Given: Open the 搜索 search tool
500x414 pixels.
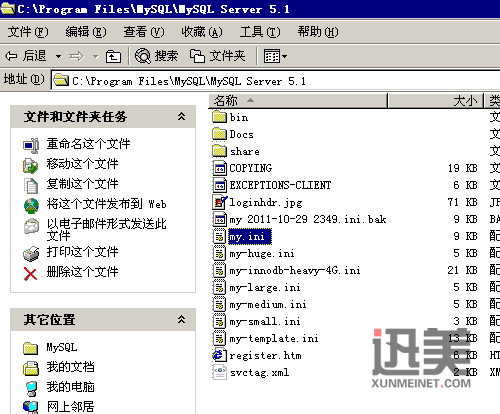Looking at the screenshot, I should pyautogui.click(x=156, y=56).
